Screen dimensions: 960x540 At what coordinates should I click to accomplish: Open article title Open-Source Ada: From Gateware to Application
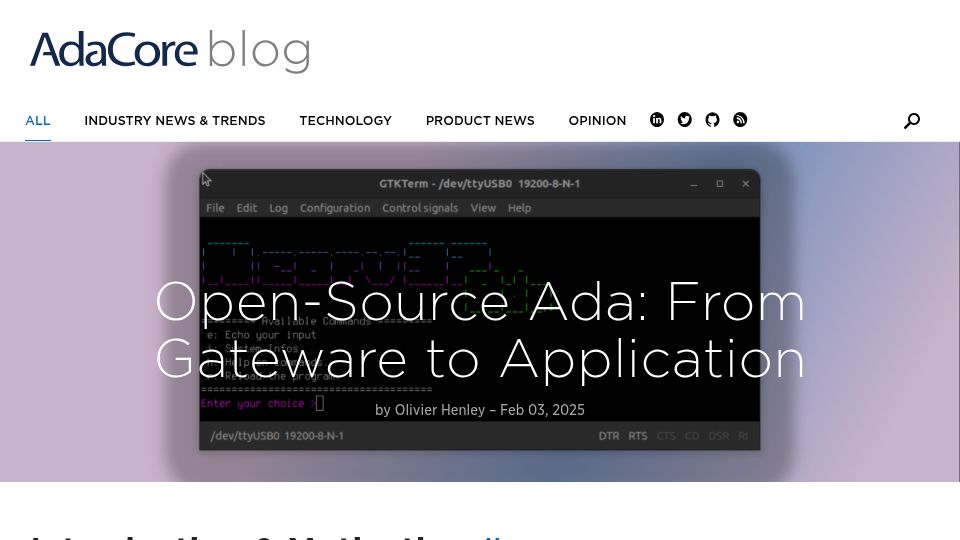[480, 329]
